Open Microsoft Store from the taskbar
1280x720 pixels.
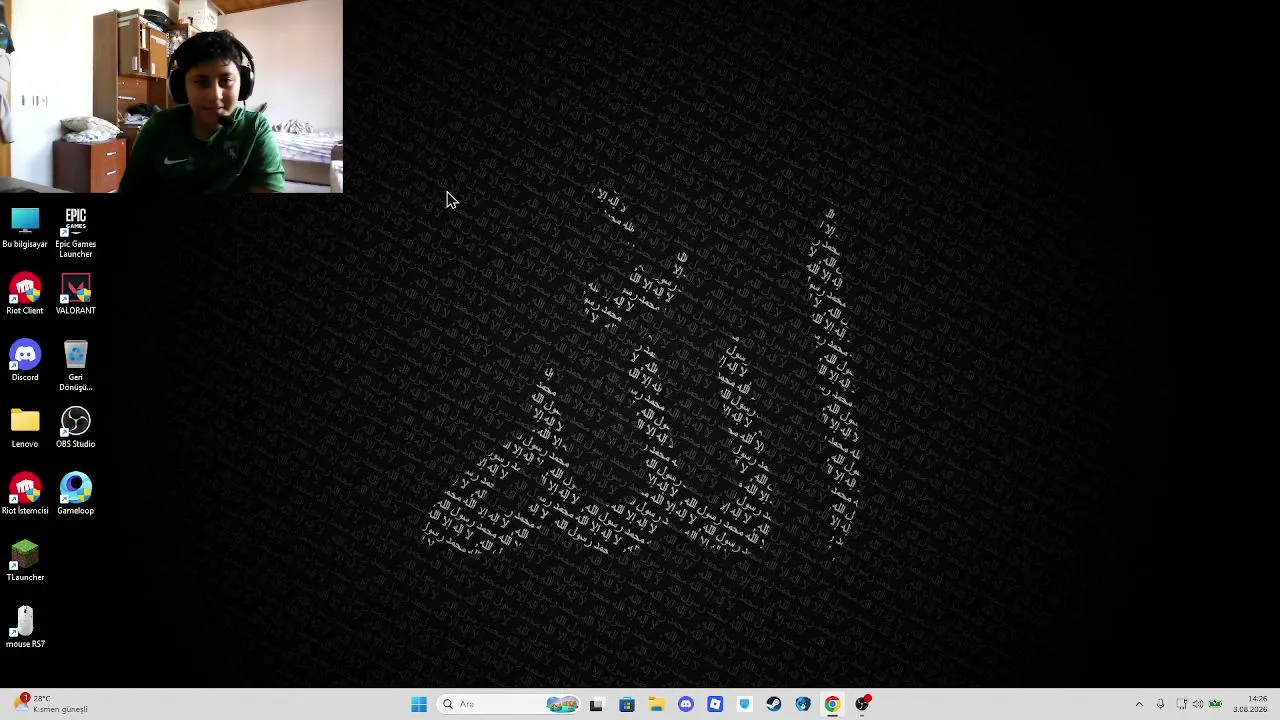tap(627, 704)
